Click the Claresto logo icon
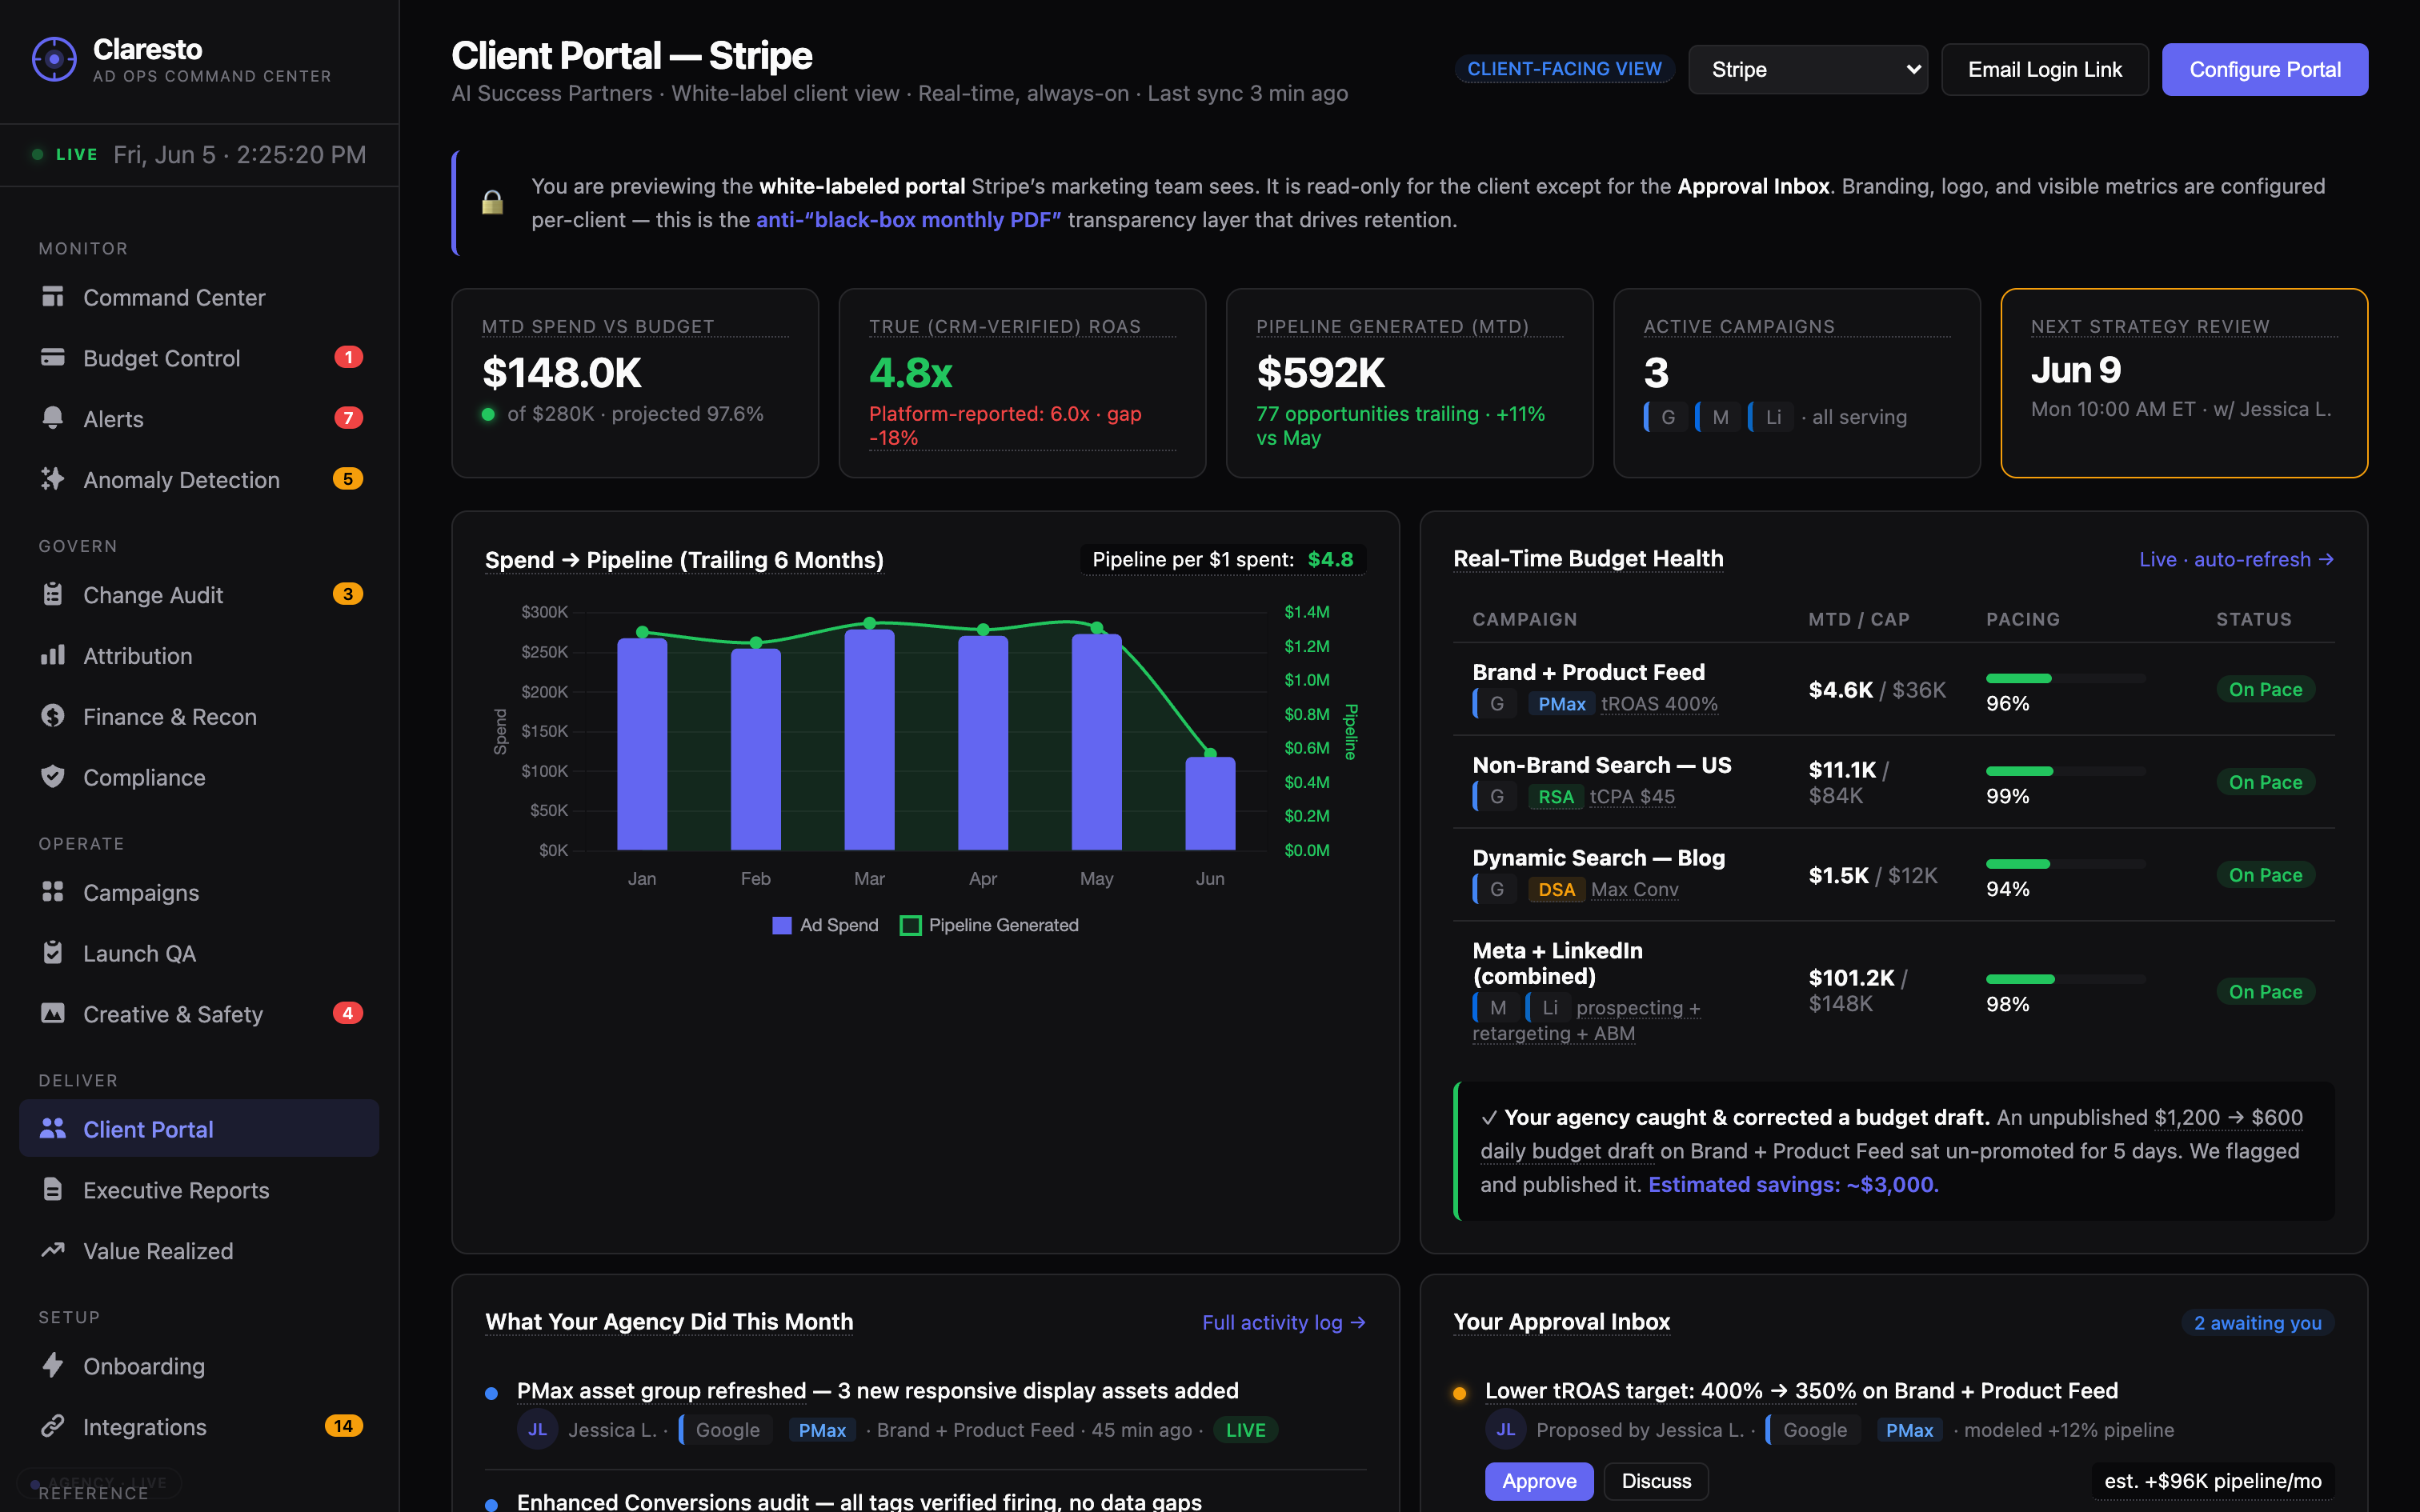 [x=54, y=60]
